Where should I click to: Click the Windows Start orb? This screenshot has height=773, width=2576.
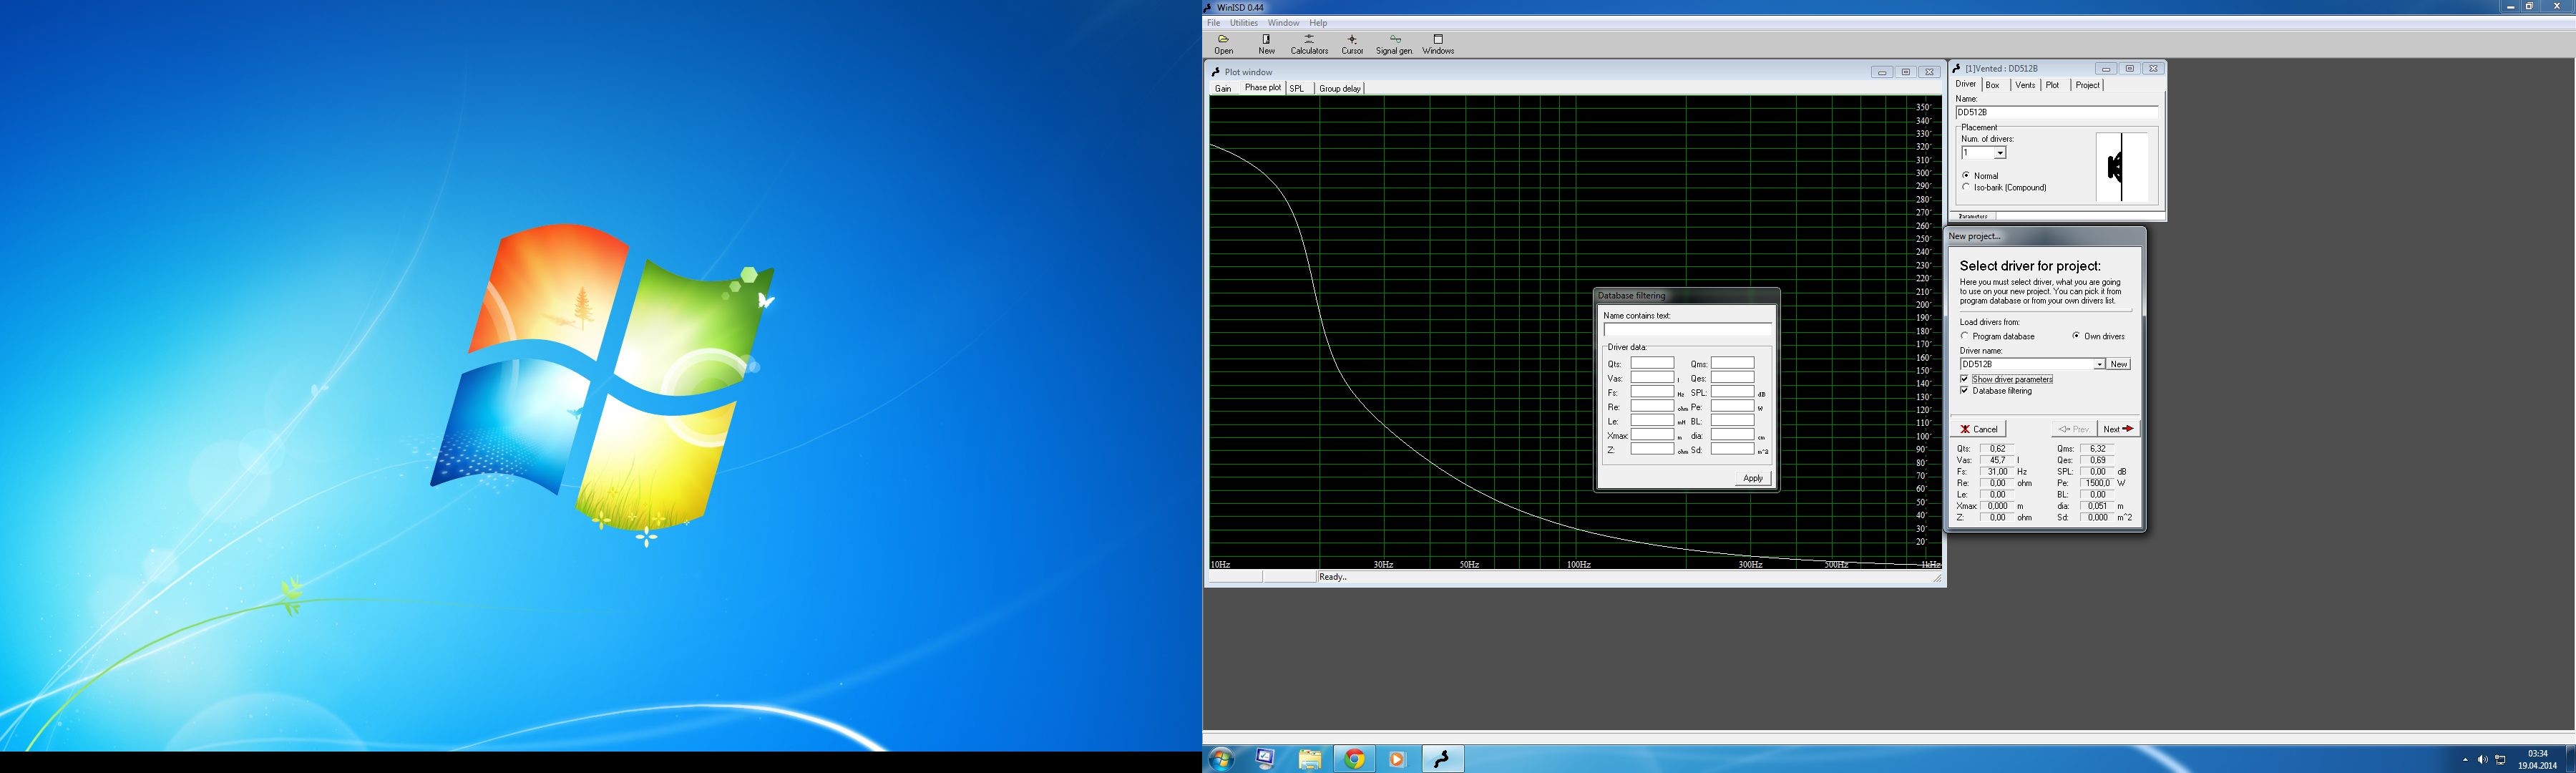tap(1221, 759)
